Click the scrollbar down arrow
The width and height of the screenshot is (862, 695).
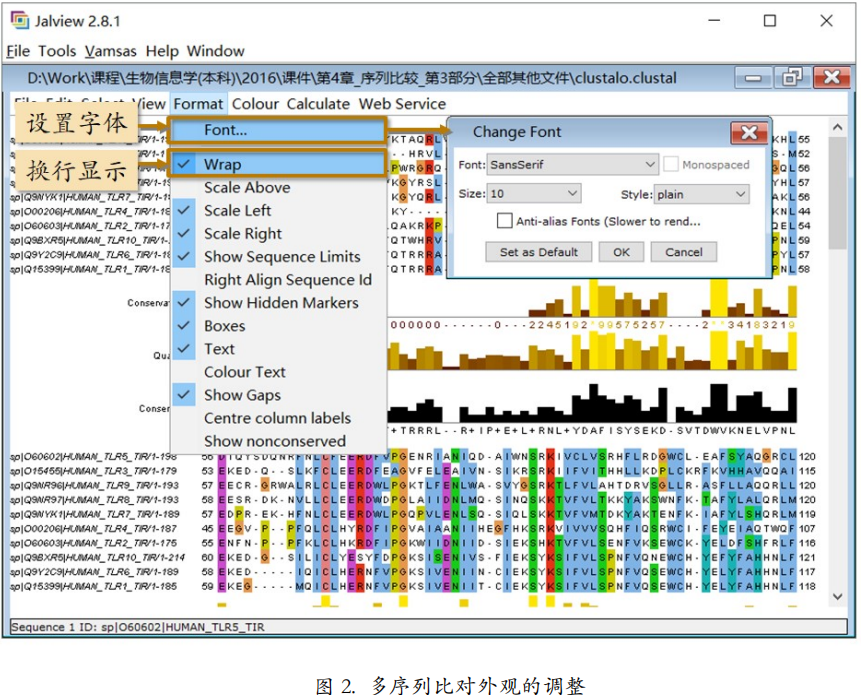(x=837, y=596)
